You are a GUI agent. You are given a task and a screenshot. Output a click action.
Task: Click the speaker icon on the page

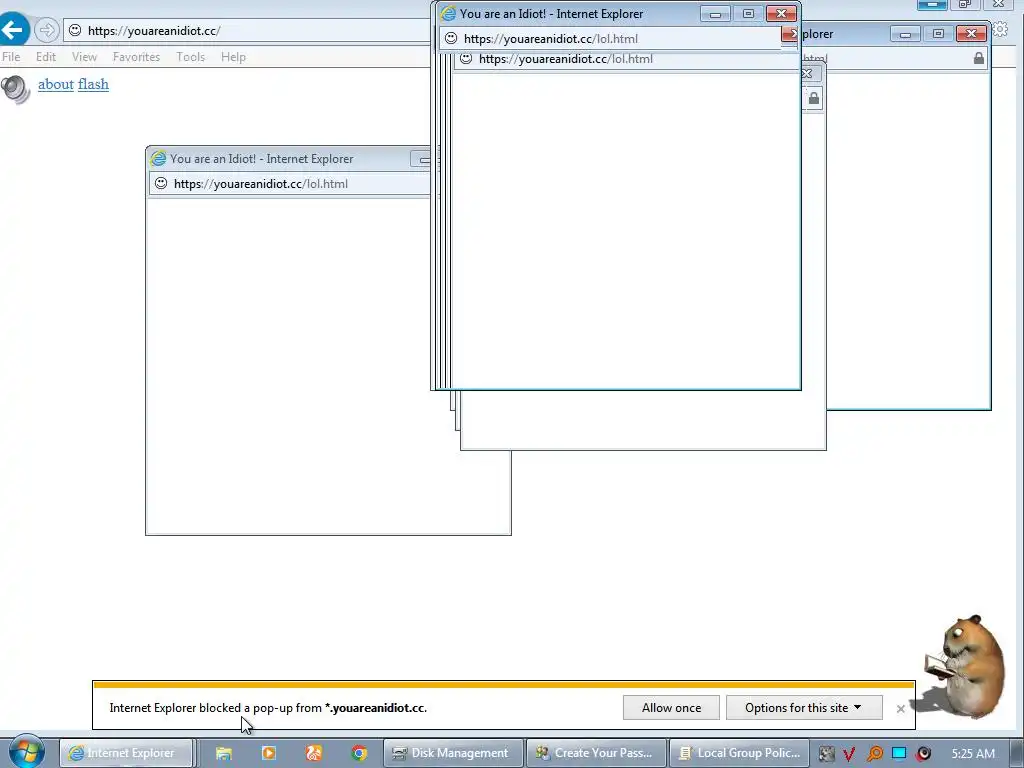pyautogui.click(x=15, y=89)
